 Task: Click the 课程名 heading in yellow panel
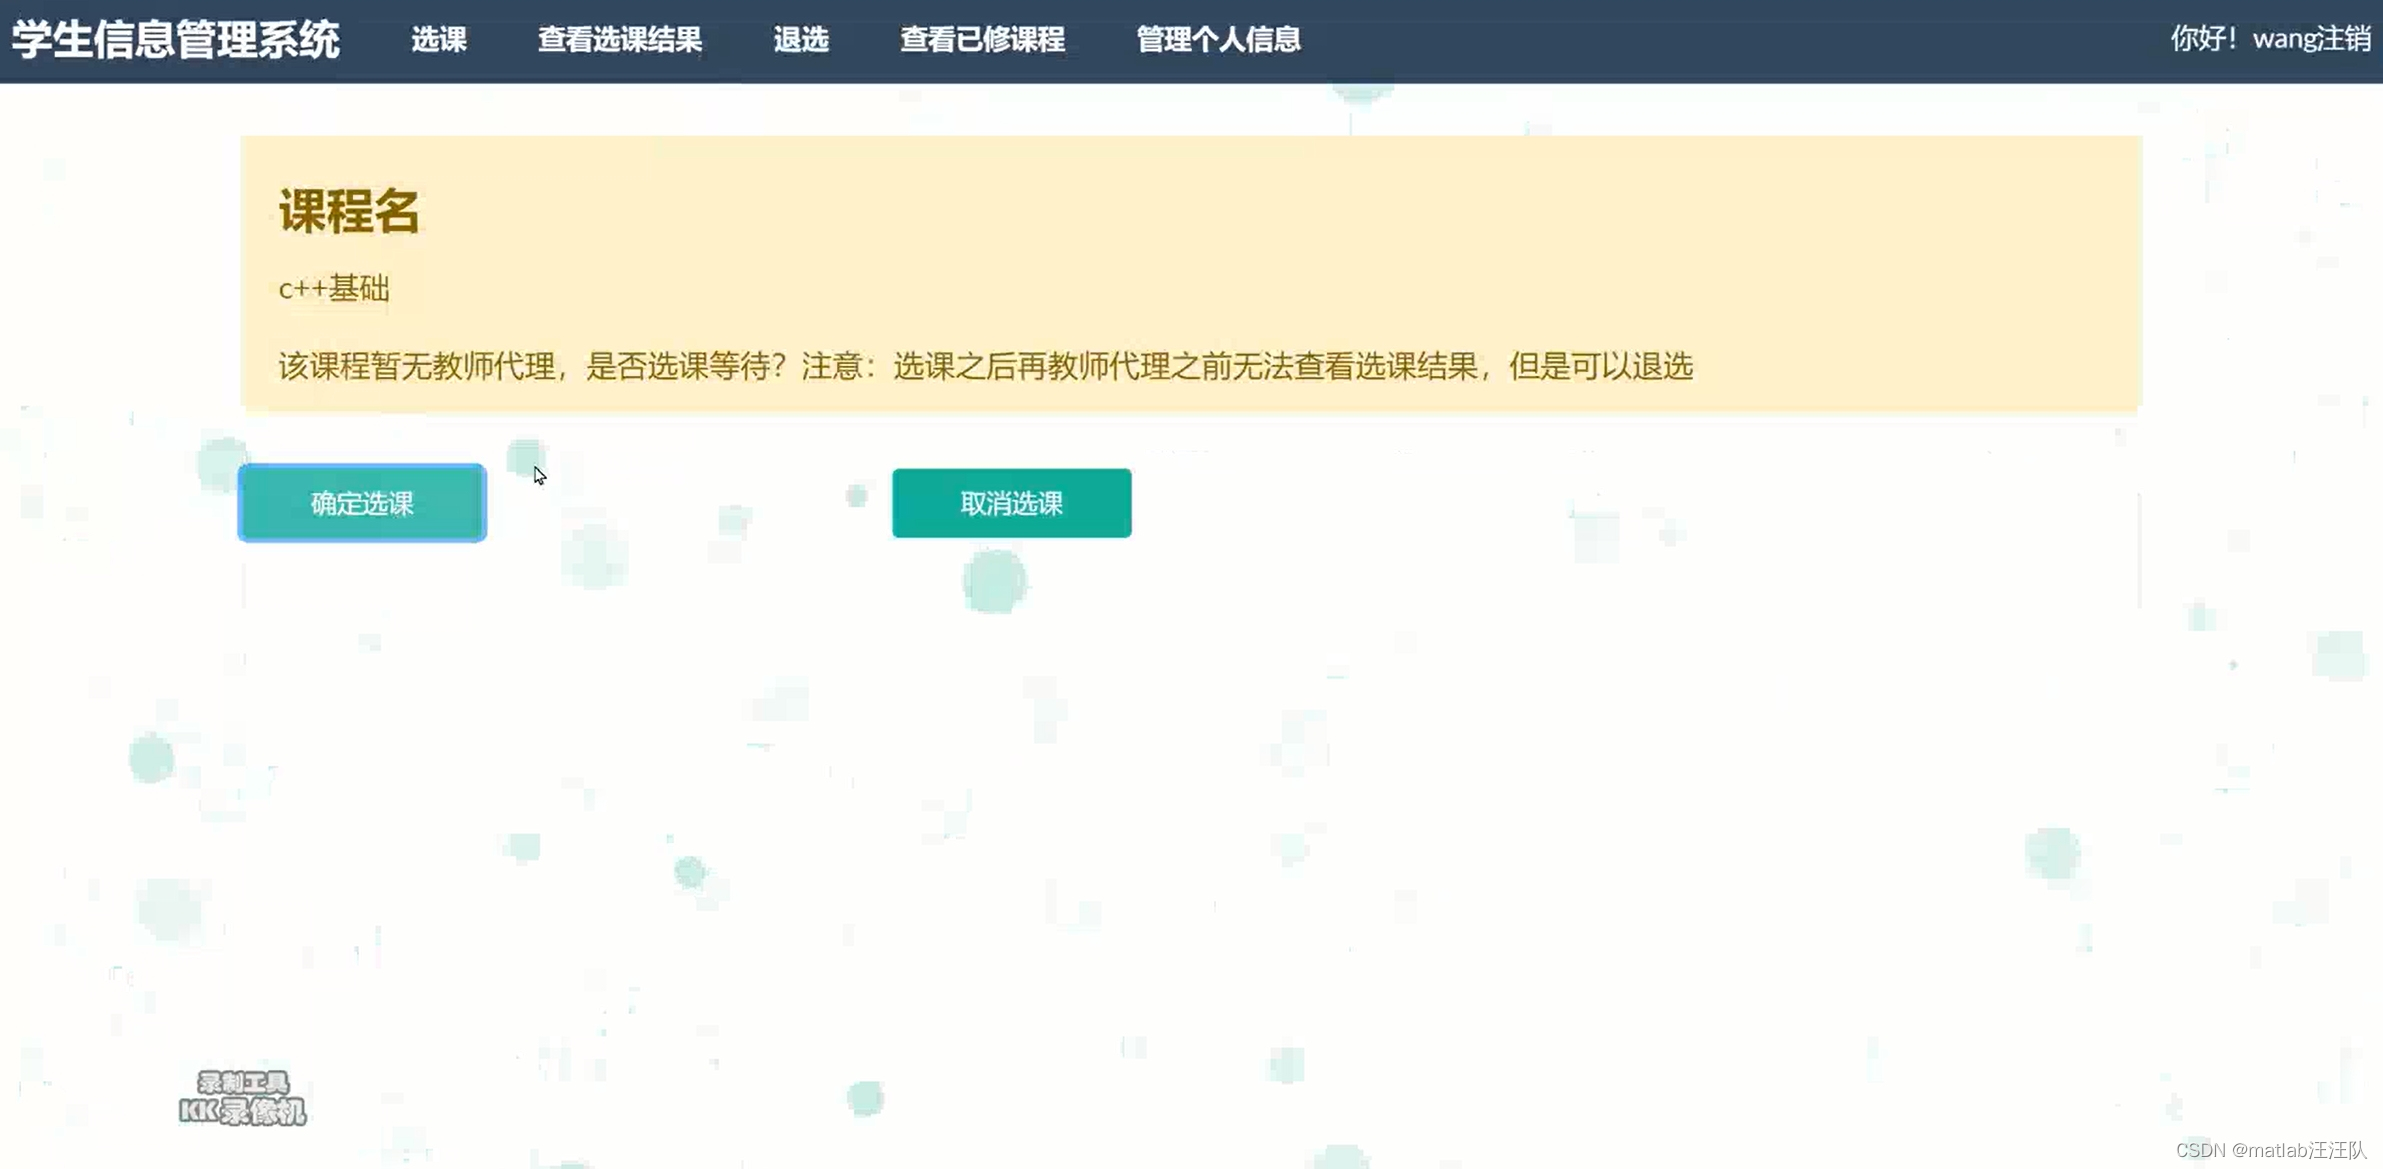point(349,211)
